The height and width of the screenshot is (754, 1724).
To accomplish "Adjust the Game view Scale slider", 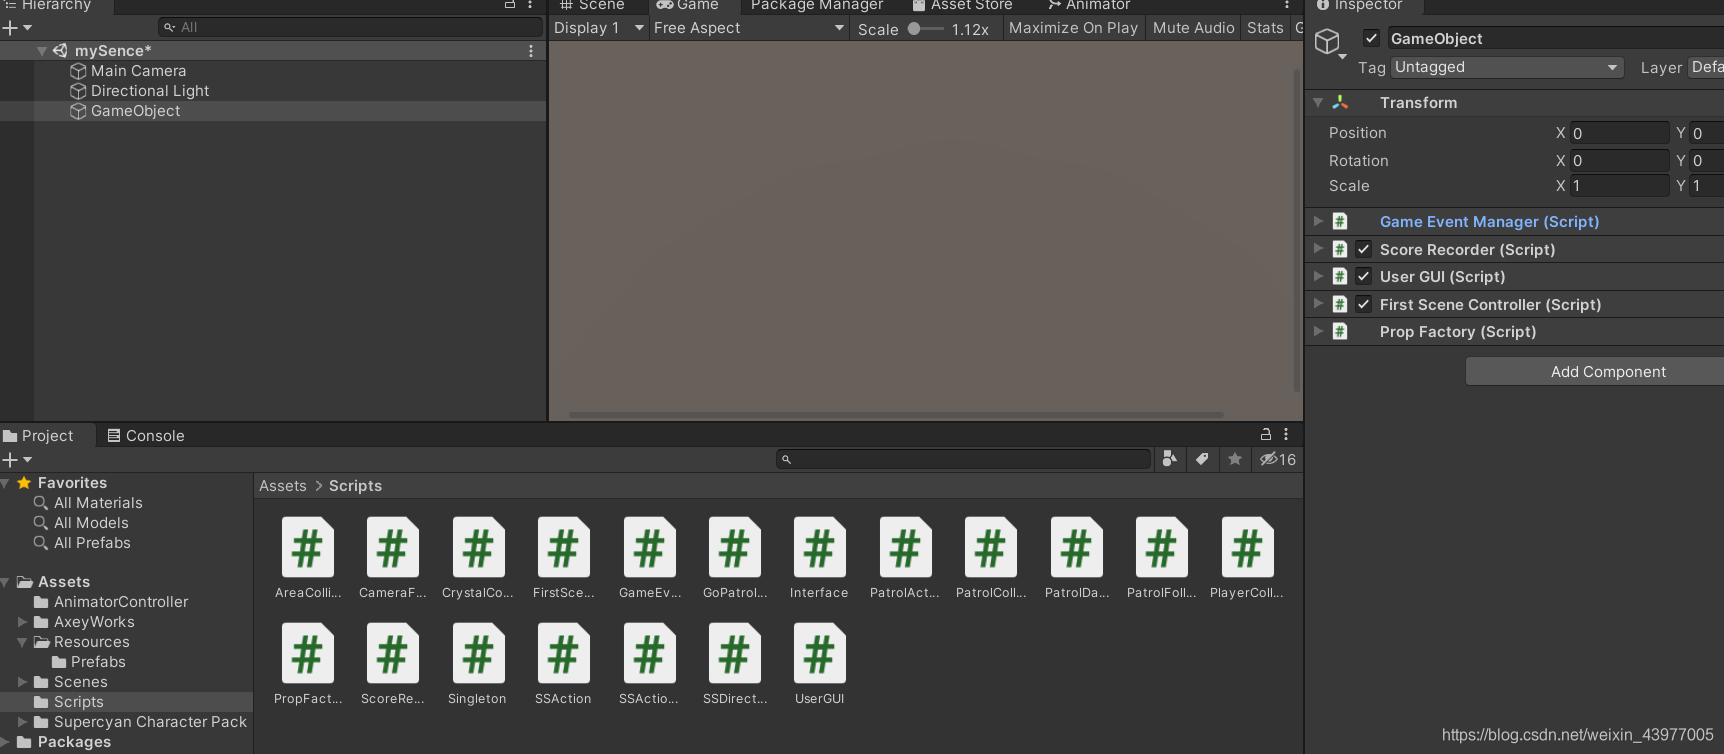I will pos(925,29).
